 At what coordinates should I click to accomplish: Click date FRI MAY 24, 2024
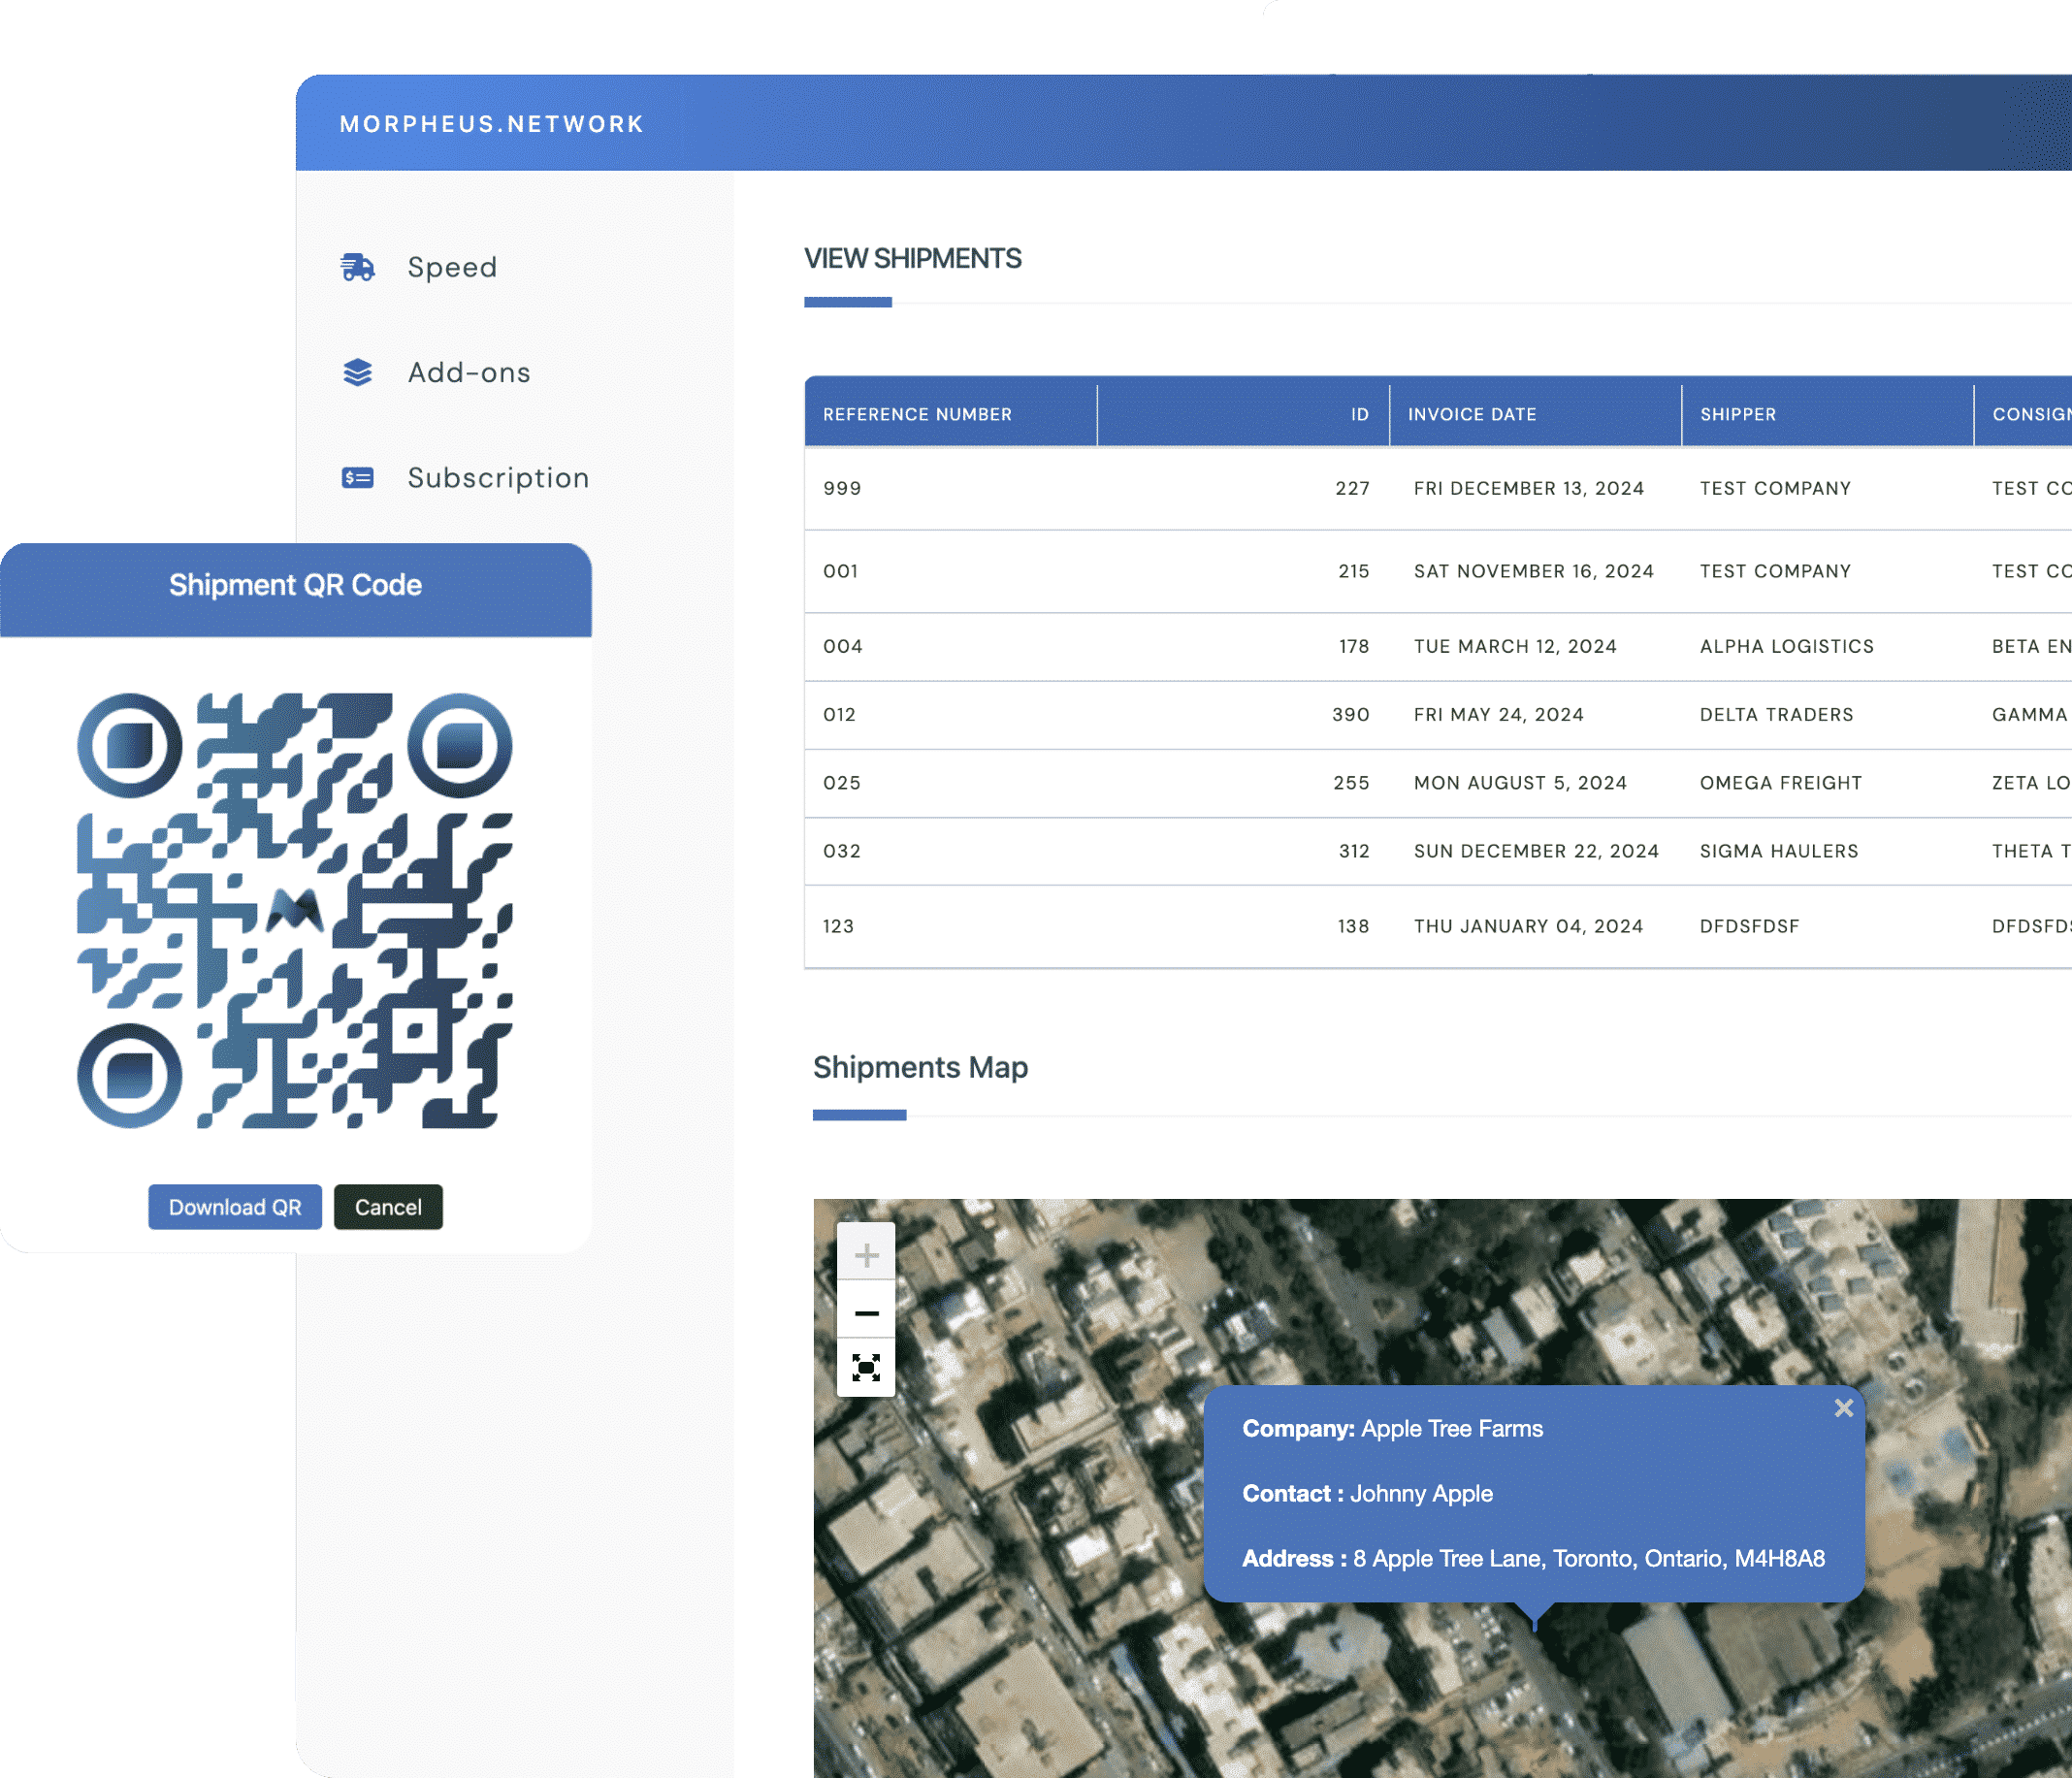[x=1499, y=714]
